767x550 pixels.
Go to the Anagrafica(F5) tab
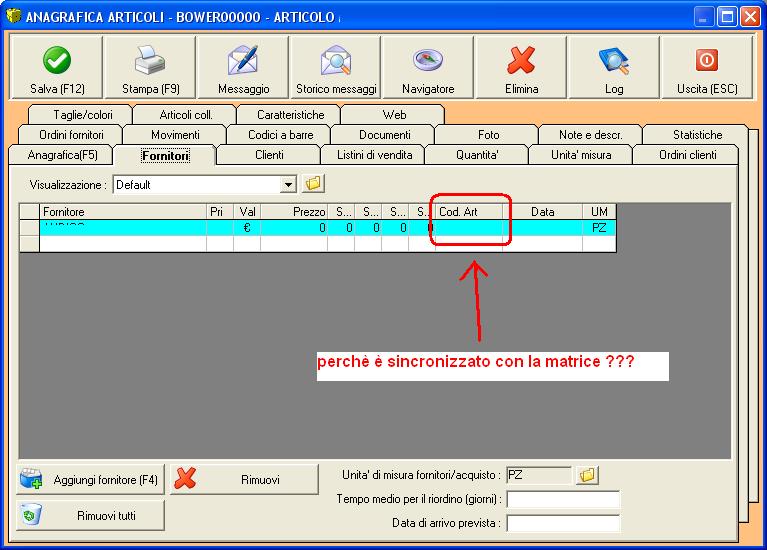(62, 155)
